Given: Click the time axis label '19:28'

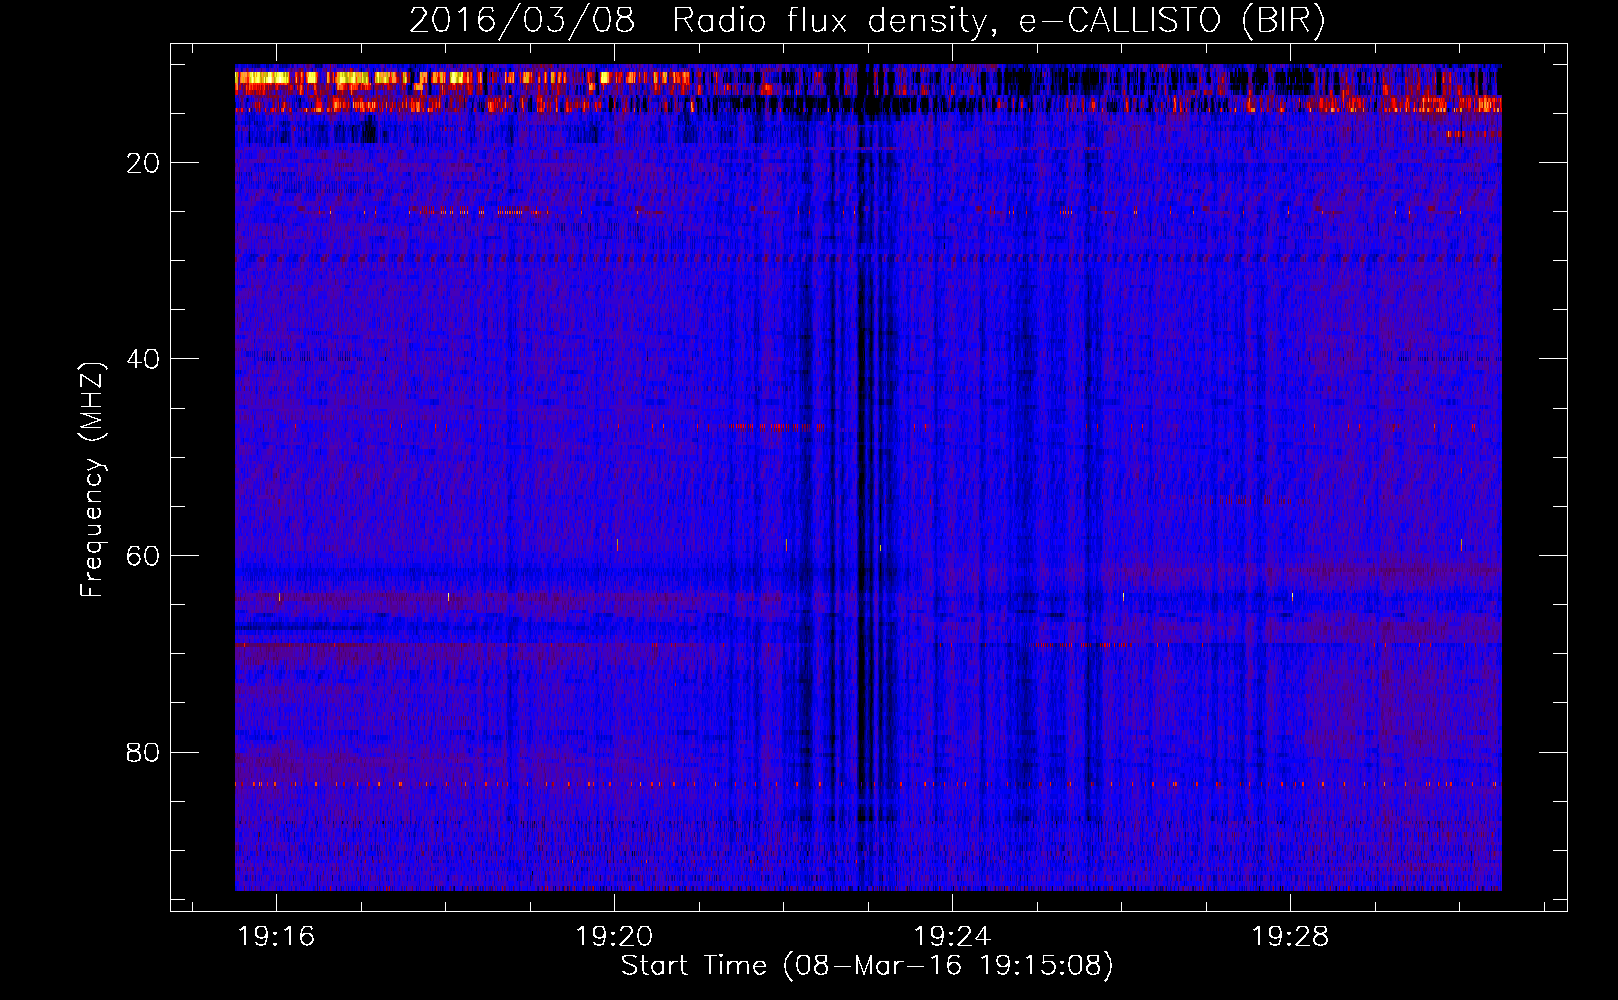Looking at the screenshot, I should 1290,937.
